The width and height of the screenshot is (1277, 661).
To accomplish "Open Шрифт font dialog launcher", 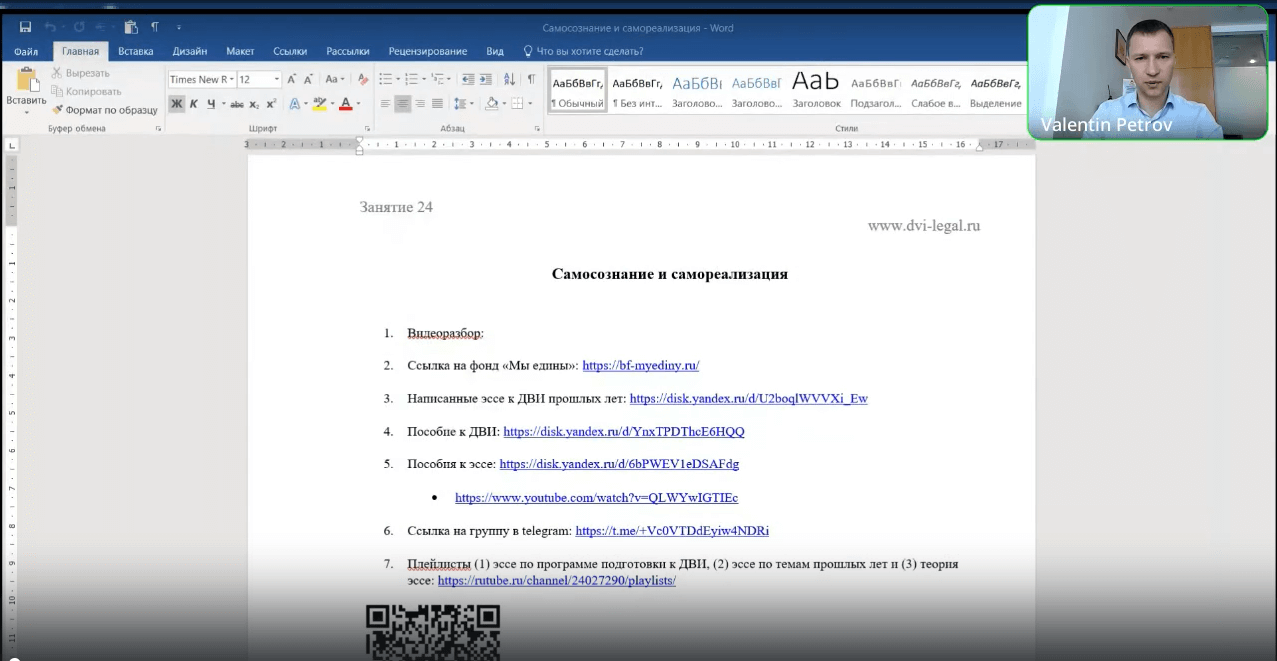I will tap(368, 130).
